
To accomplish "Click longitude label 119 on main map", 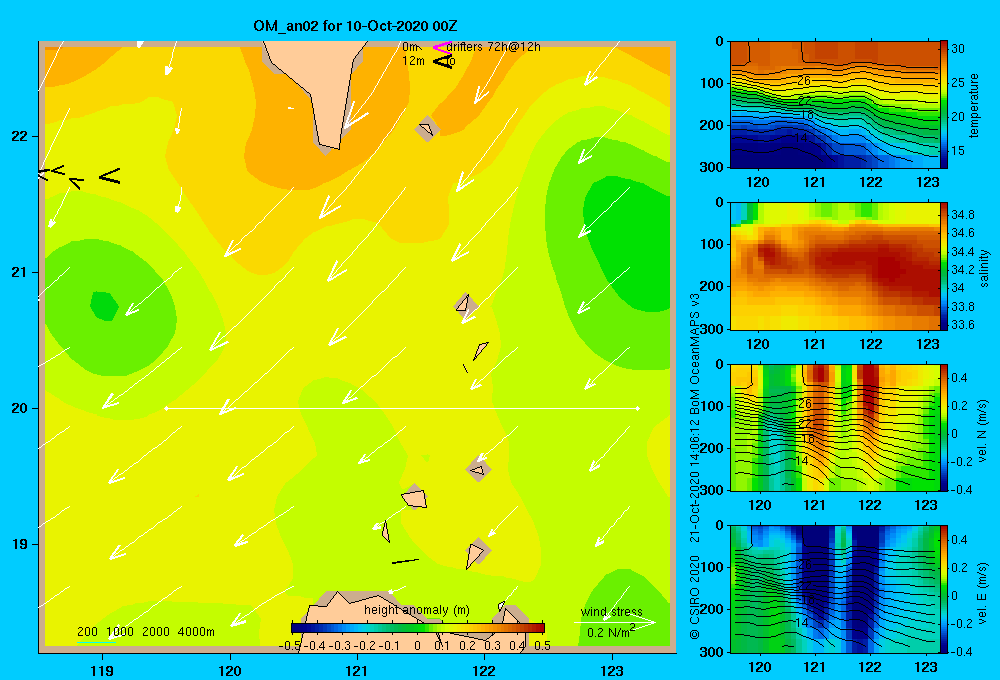I will (103, 670).
